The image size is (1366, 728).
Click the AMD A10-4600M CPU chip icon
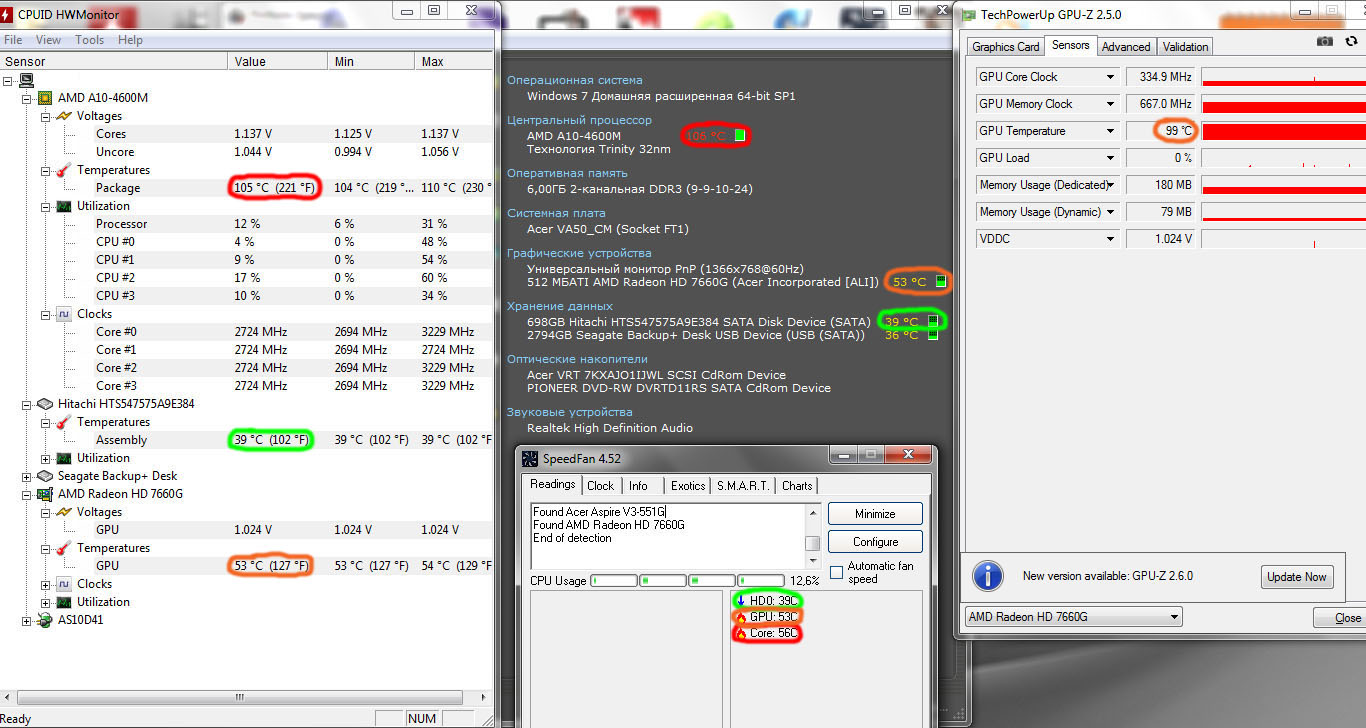point(45,98)
